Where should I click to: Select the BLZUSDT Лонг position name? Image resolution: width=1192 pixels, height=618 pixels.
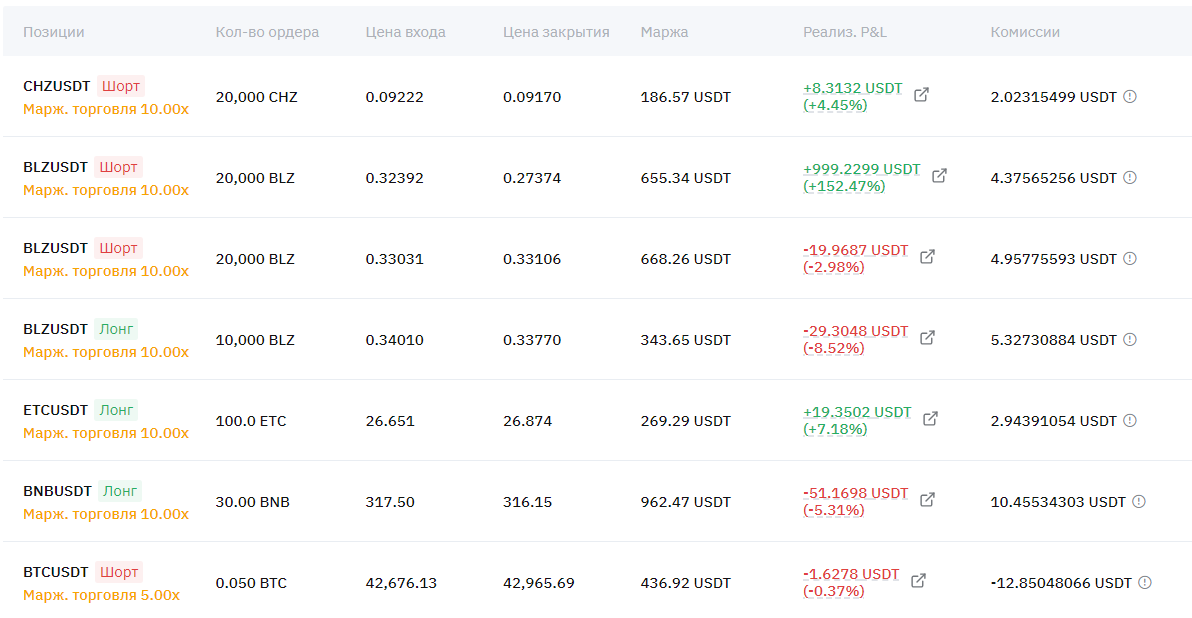[55, 329]
